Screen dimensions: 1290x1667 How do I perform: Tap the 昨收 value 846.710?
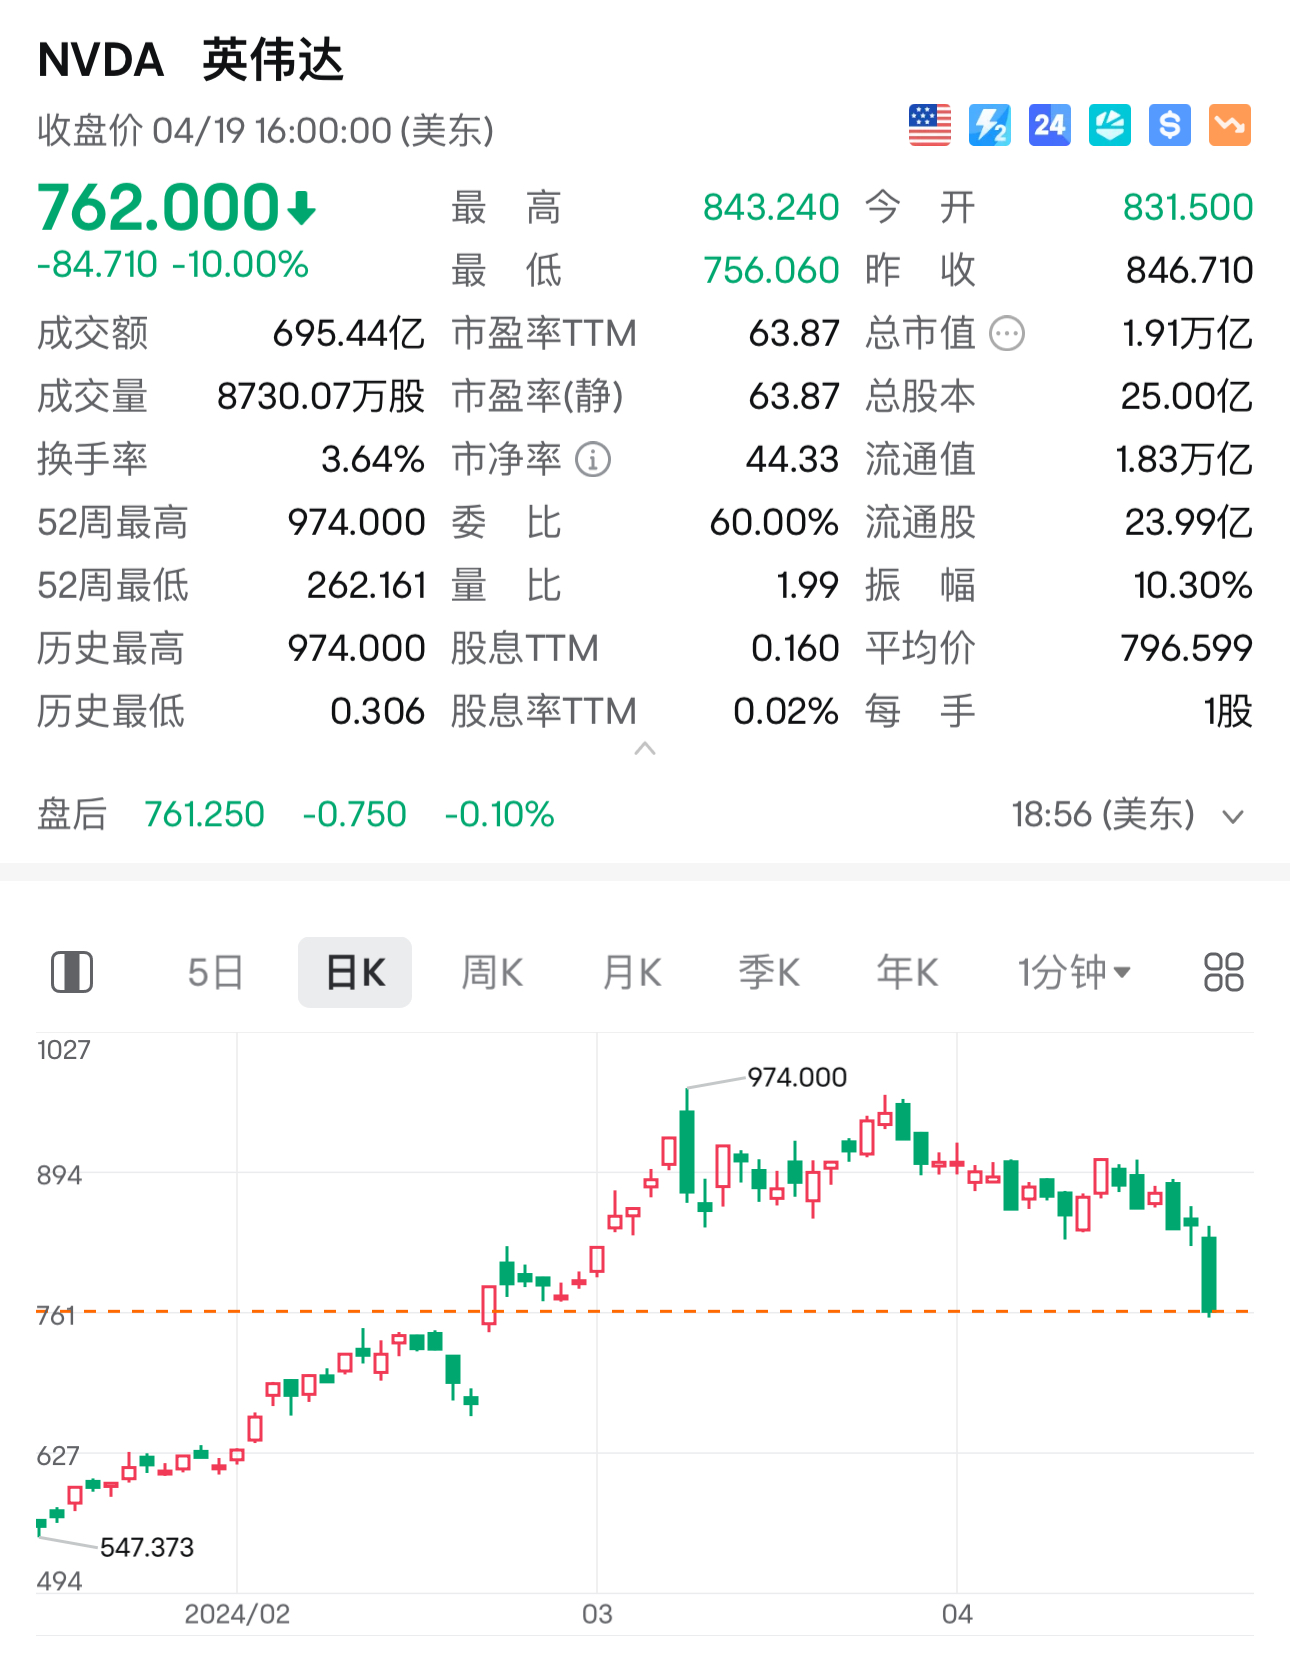click(1190, 271)
